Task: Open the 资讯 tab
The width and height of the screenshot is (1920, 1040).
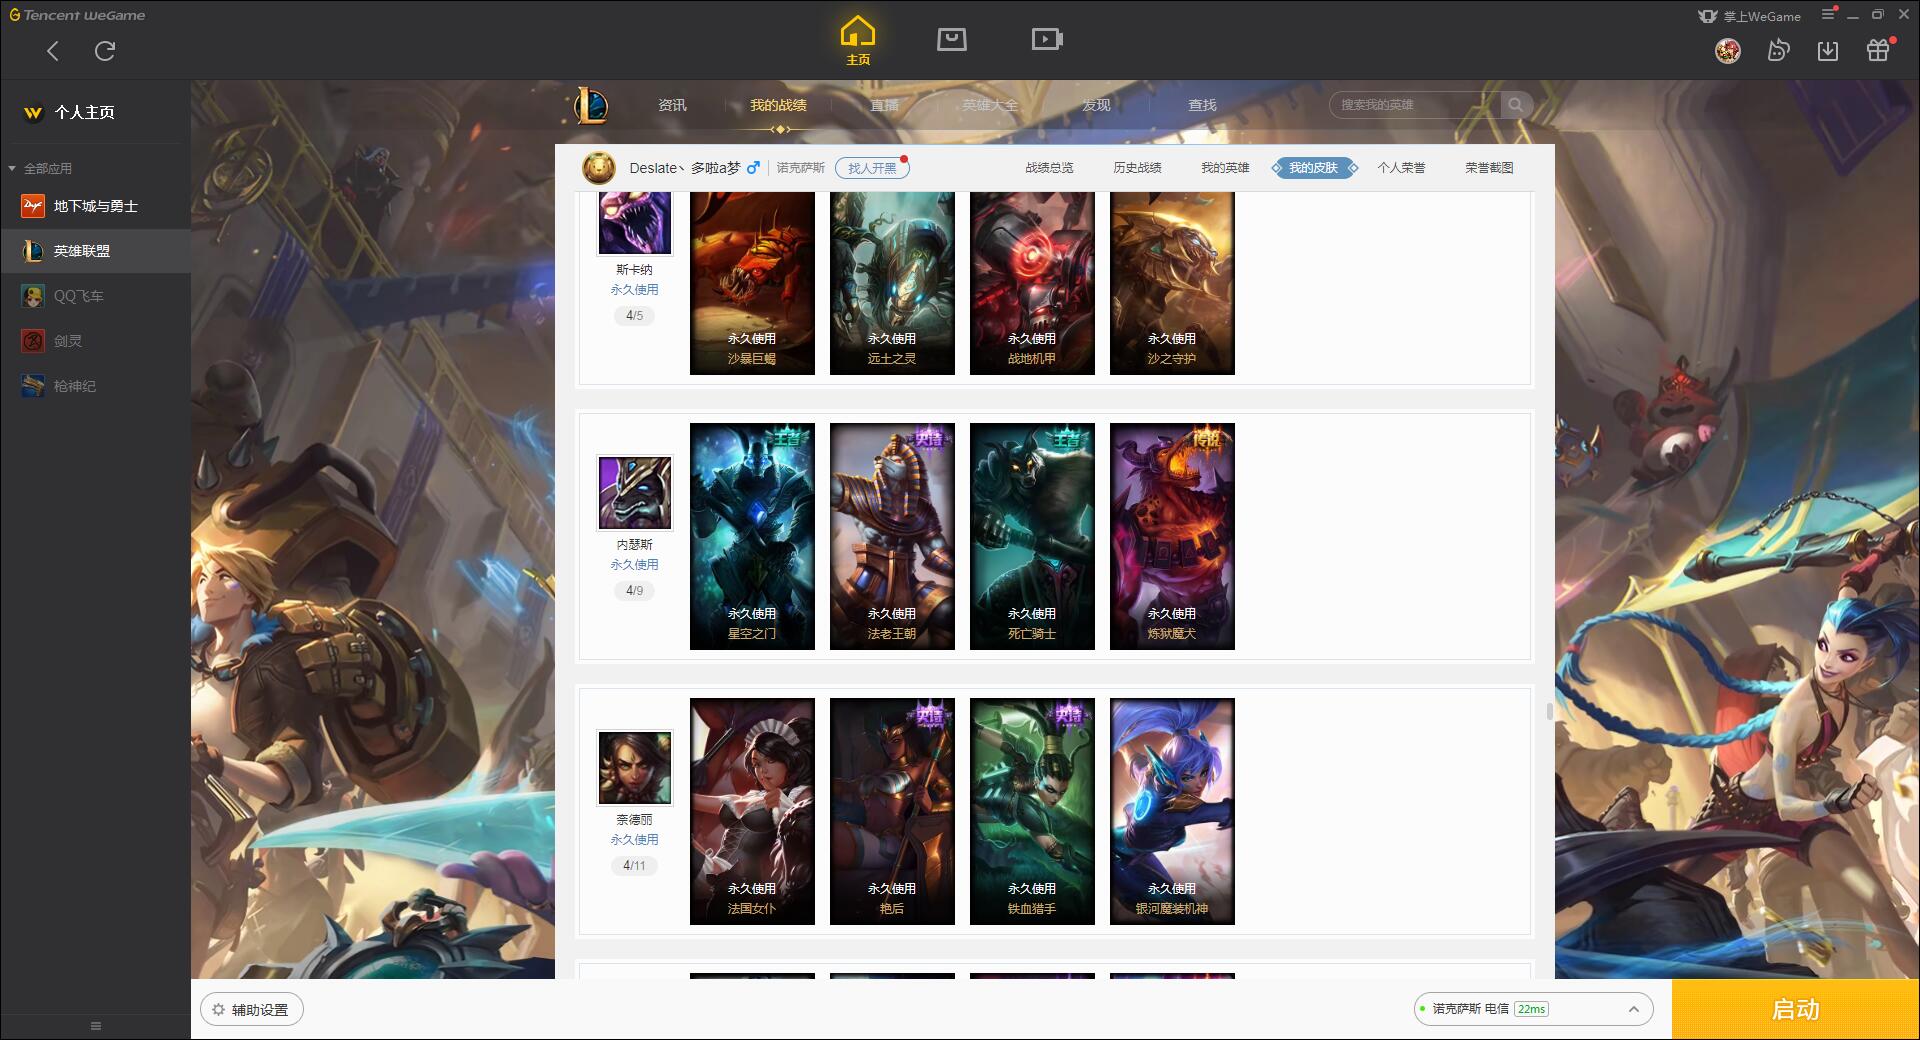Action: [x=672, y=105]
